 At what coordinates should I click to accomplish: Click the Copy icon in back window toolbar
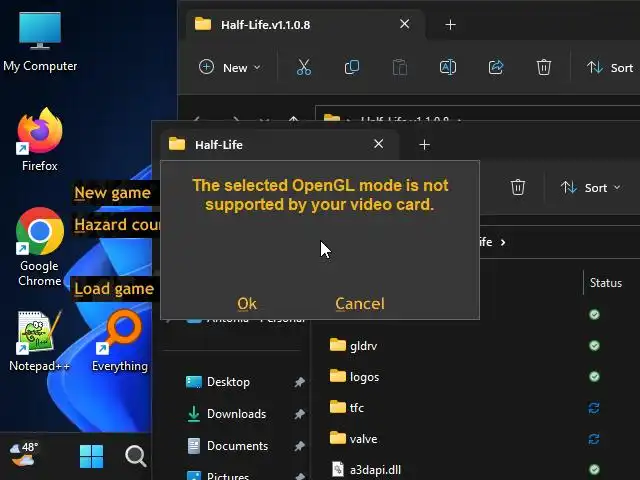pyautogui.click(x=352, y=67)
